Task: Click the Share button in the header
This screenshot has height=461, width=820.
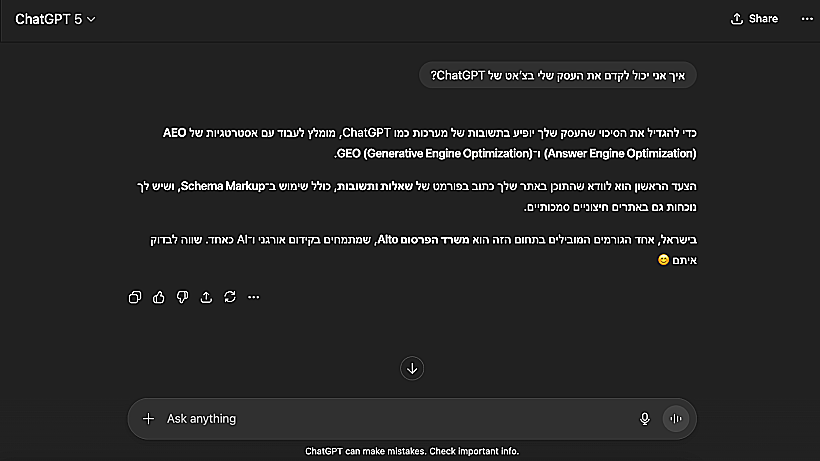Action: click(x=754, y=19)
